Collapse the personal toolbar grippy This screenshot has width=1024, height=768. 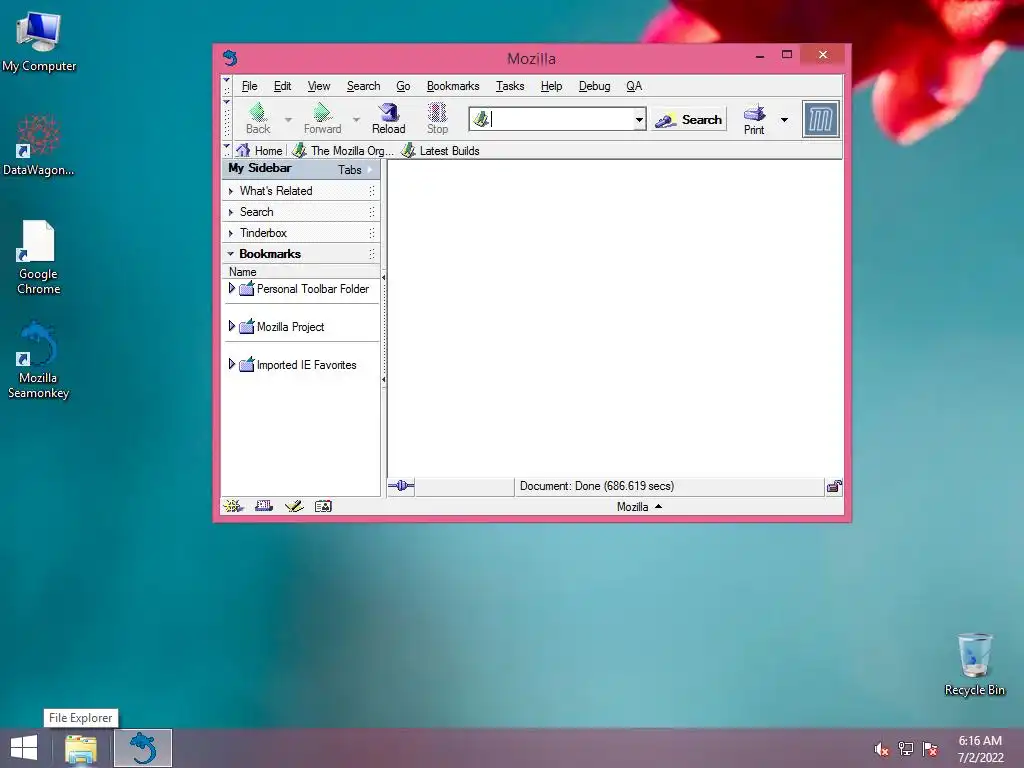(227, 150)
